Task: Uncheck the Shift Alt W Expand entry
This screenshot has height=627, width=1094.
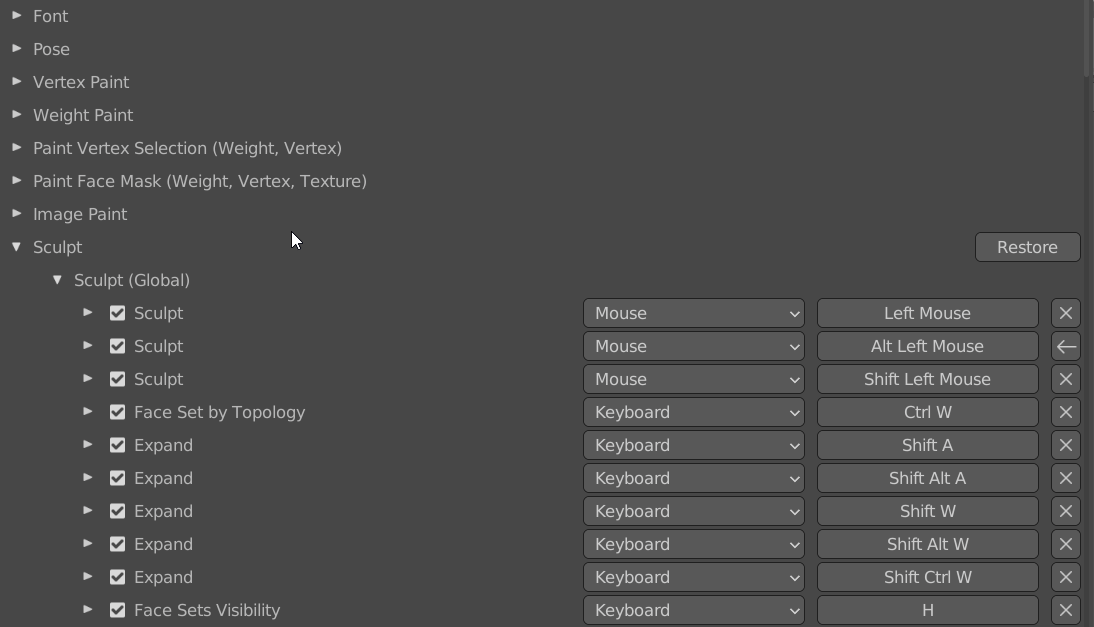Action: [117, 544]
